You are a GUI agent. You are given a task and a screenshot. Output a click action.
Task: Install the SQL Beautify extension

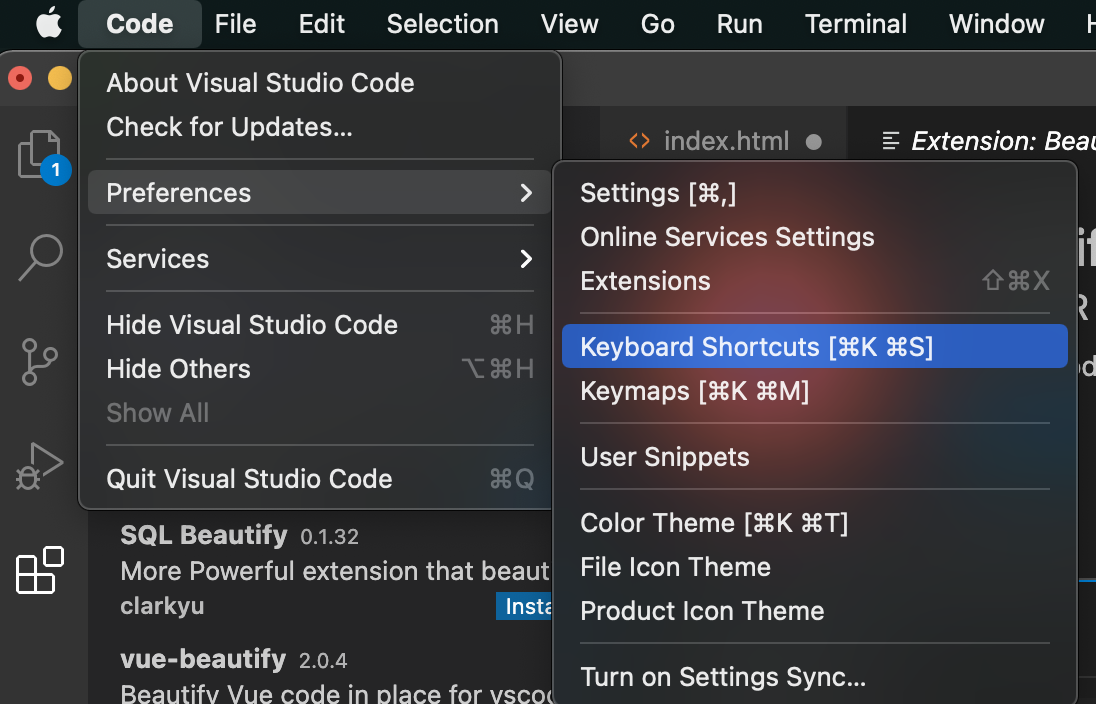[525, 606]
